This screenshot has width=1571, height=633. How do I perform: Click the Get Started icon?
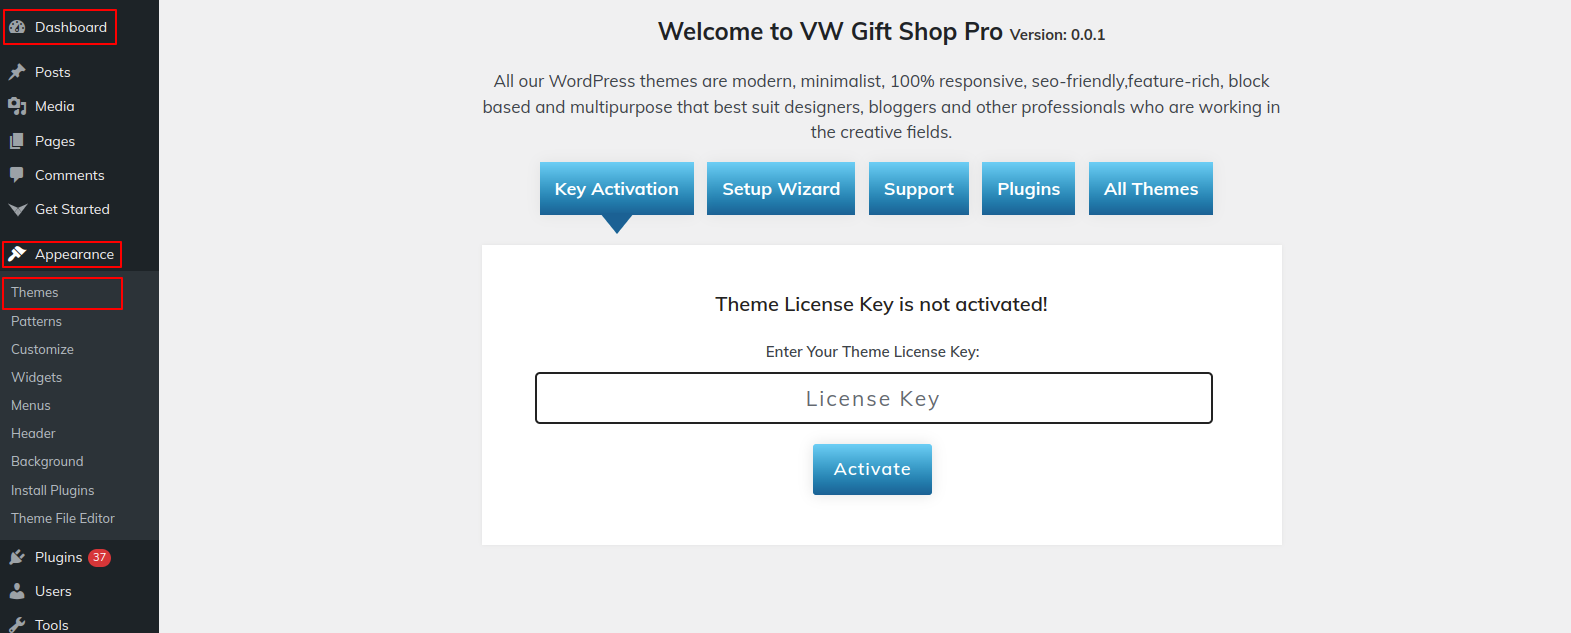pyautogui.click(x=17, y=209)
